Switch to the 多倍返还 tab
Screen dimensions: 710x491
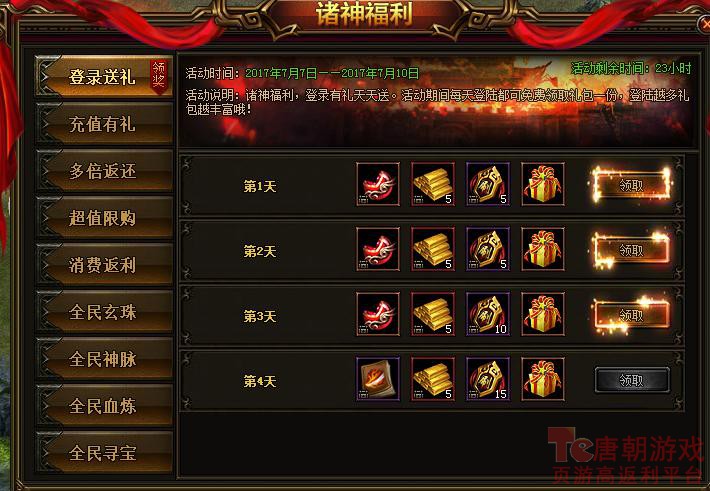(x=104, y=171)
